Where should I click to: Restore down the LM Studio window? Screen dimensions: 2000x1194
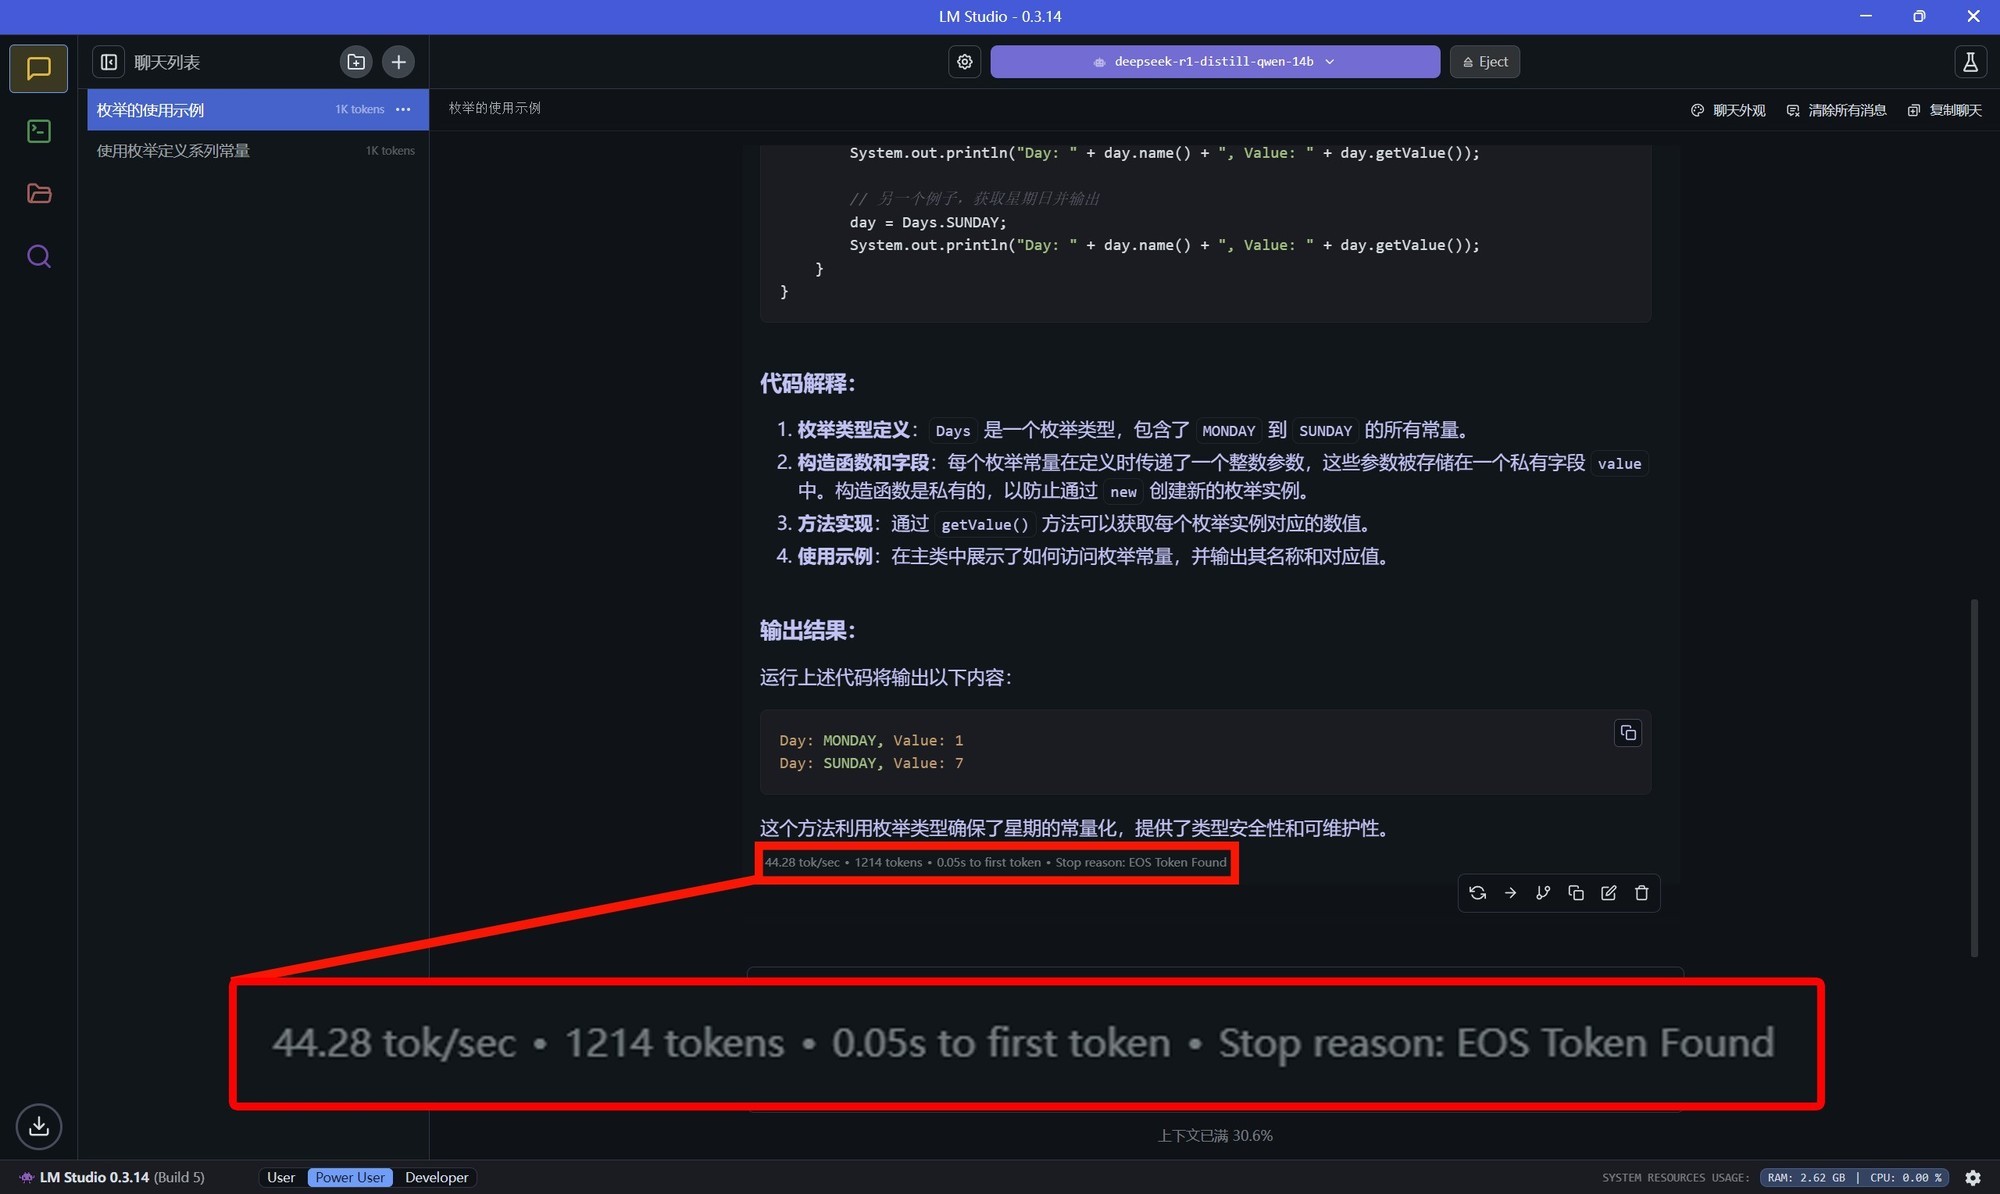pos(1919,16)
